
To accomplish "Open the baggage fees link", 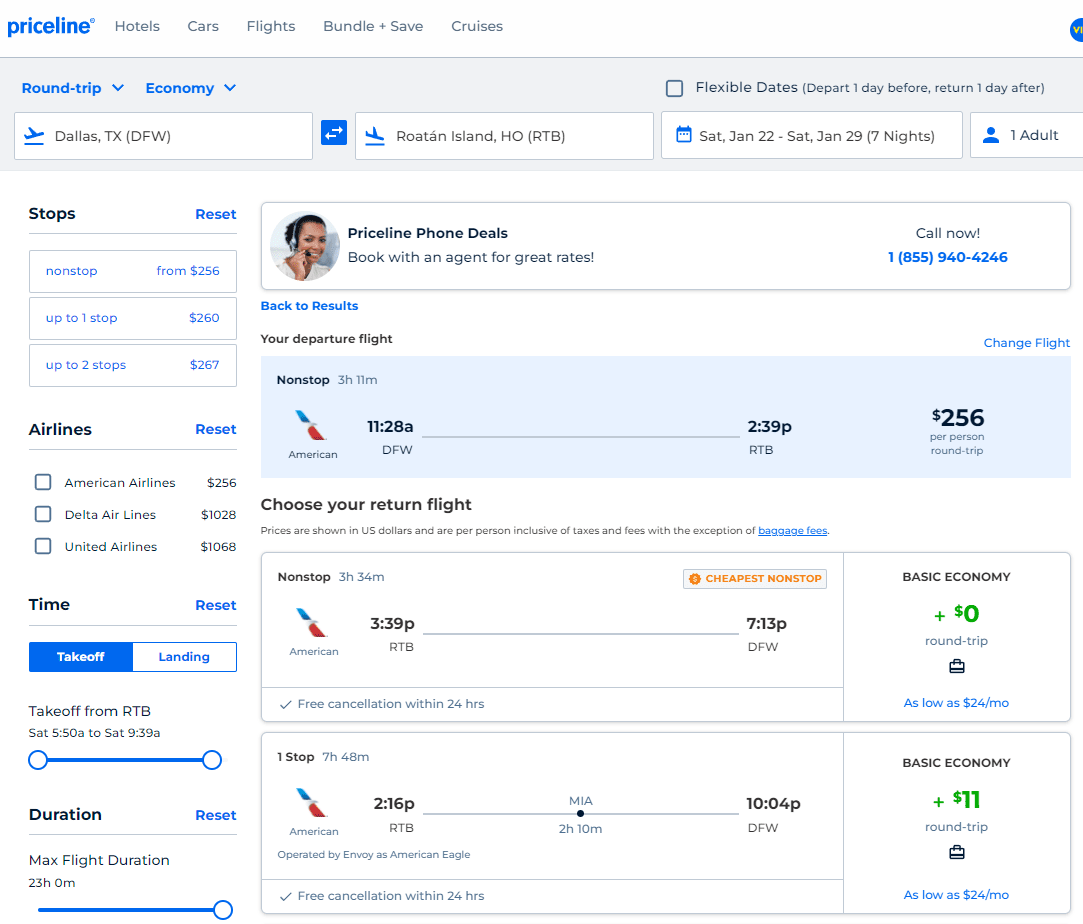I will [792, 530].
